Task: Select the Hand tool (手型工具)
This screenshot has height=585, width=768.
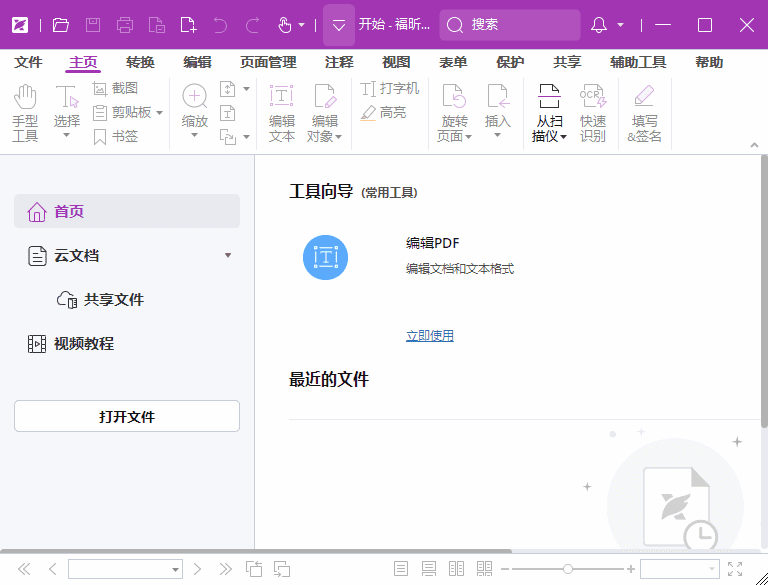Action: pyautogui.click(x=25, y=112)
